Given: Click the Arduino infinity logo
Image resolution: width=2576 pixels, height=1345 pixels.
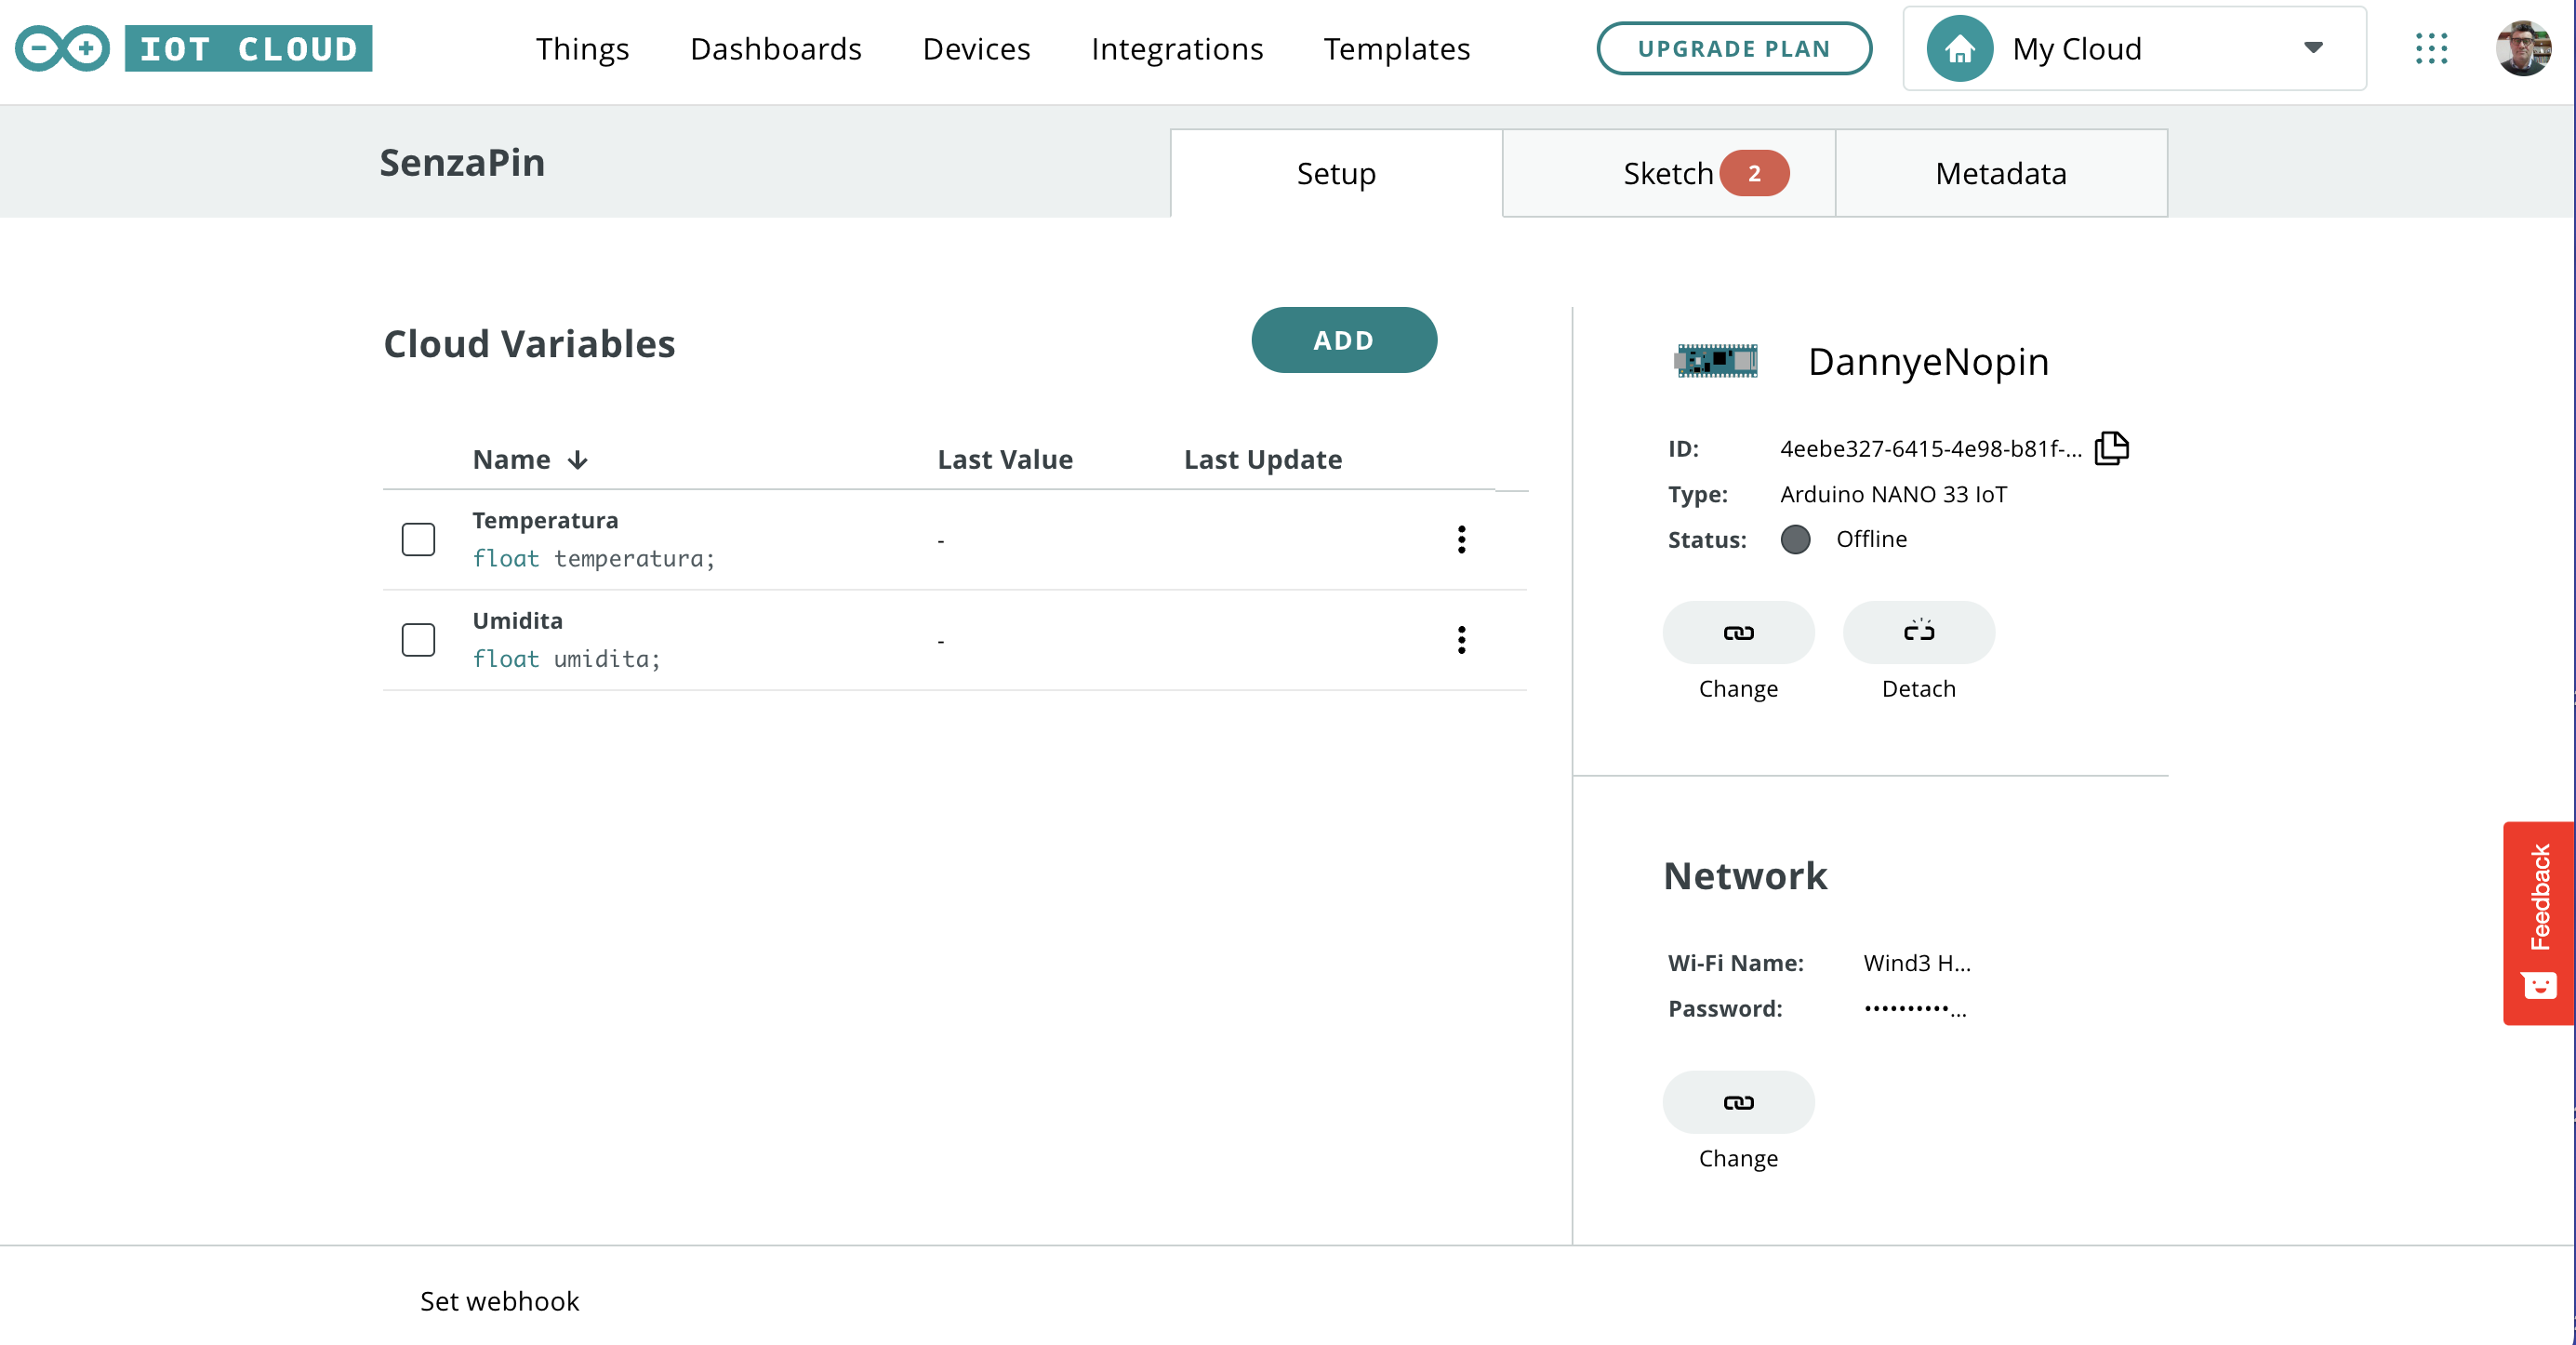Looking at the screenshot, I should 62,48.
